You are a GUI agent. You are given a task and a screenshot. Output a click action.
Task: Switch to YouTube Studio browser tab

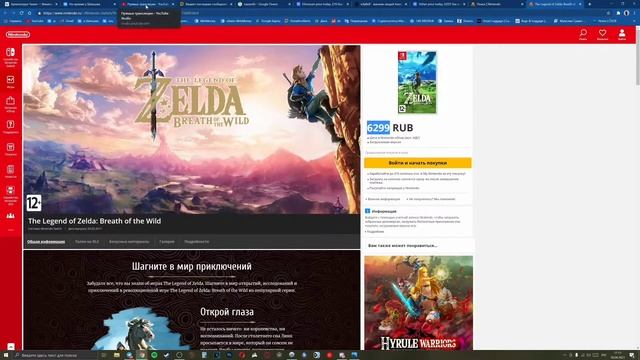[x=146, y=4]
